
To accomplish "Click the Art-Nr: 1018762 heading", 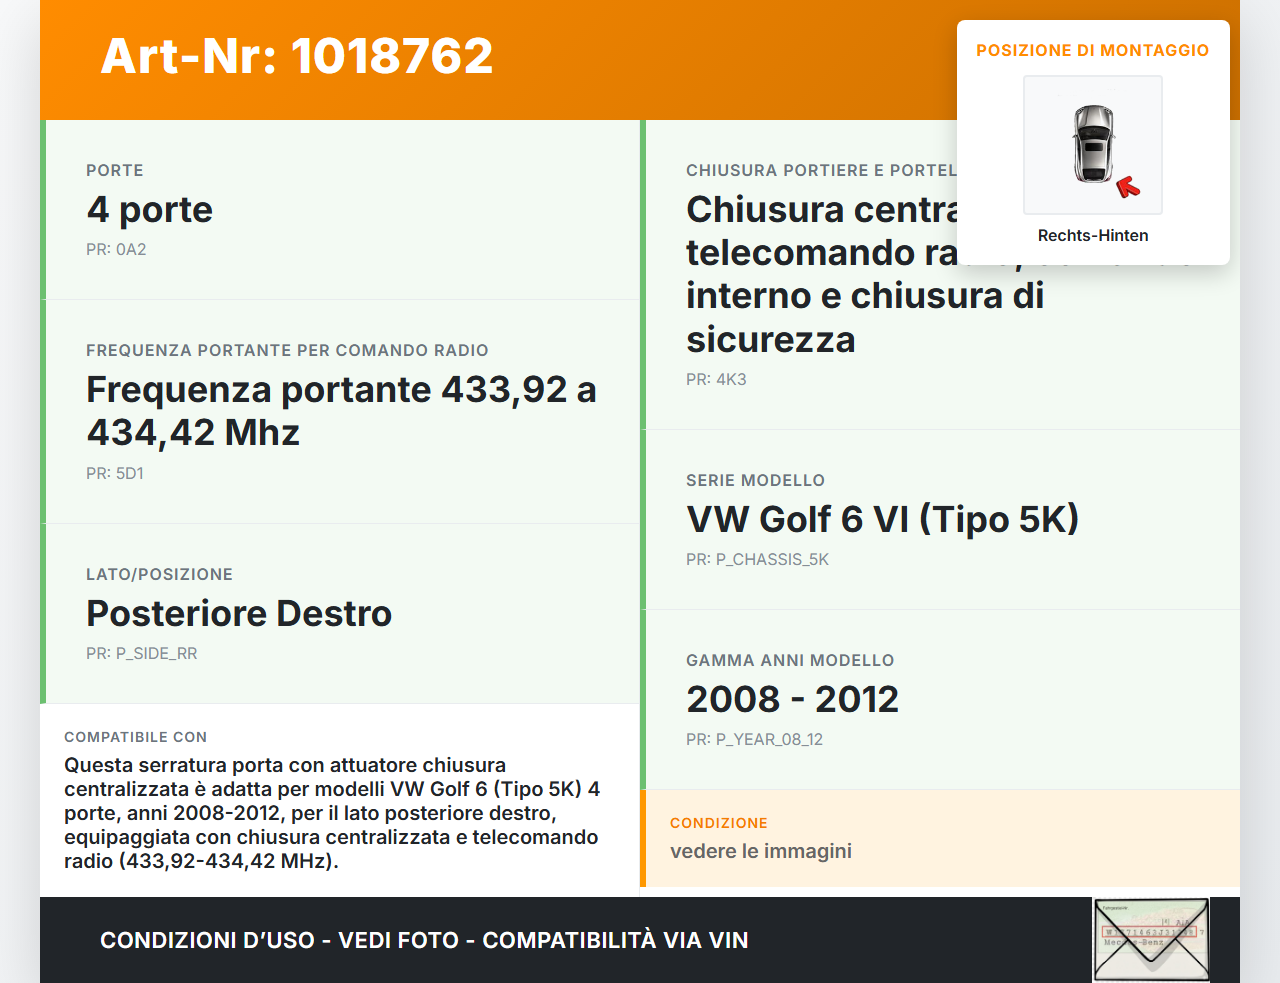I will [x=297, y=56].
